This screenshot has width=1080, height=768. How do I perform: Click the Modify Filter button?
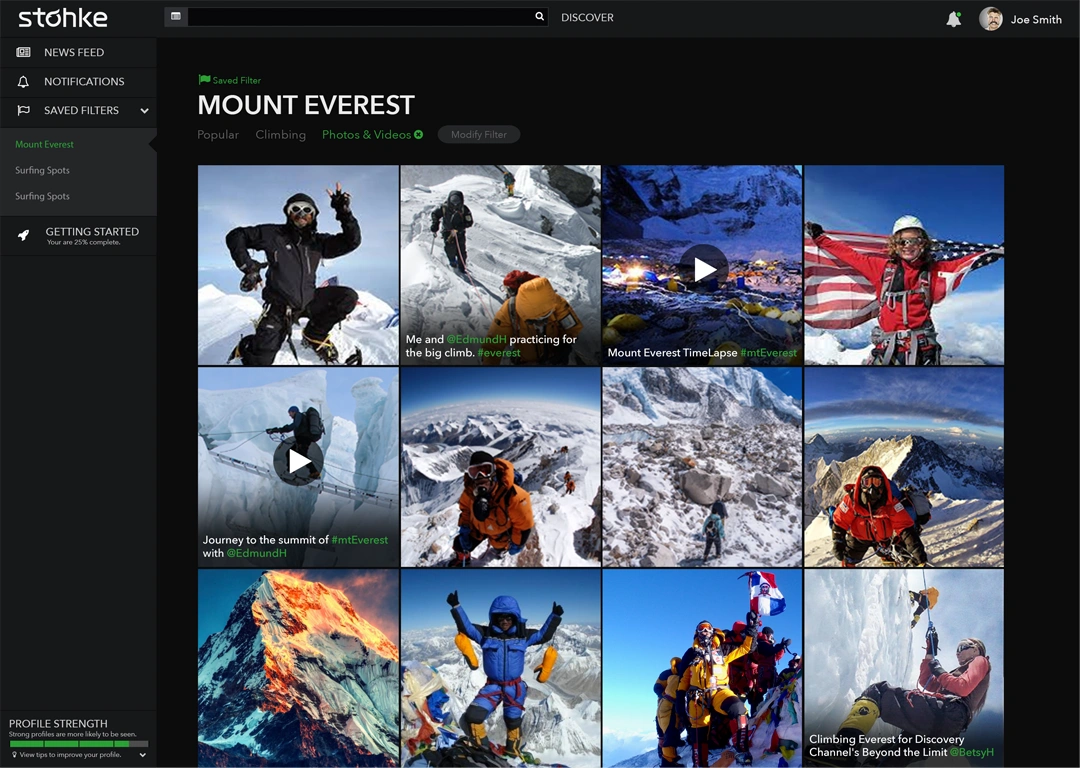coord(478,135)
